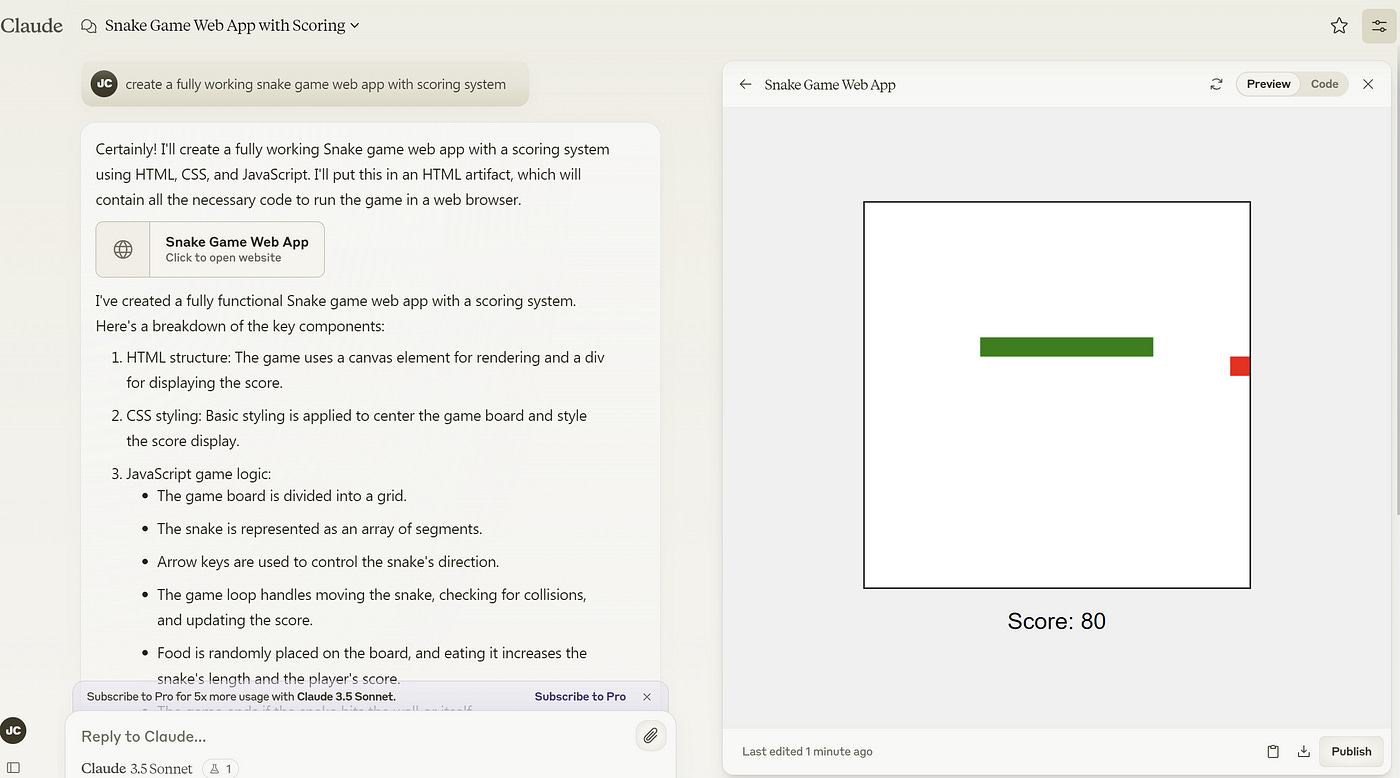Image resolution: width=1400 pixels, height=778 pixels.
Task: Click the Food is randomly placed bullet
Action: (372, 666)
